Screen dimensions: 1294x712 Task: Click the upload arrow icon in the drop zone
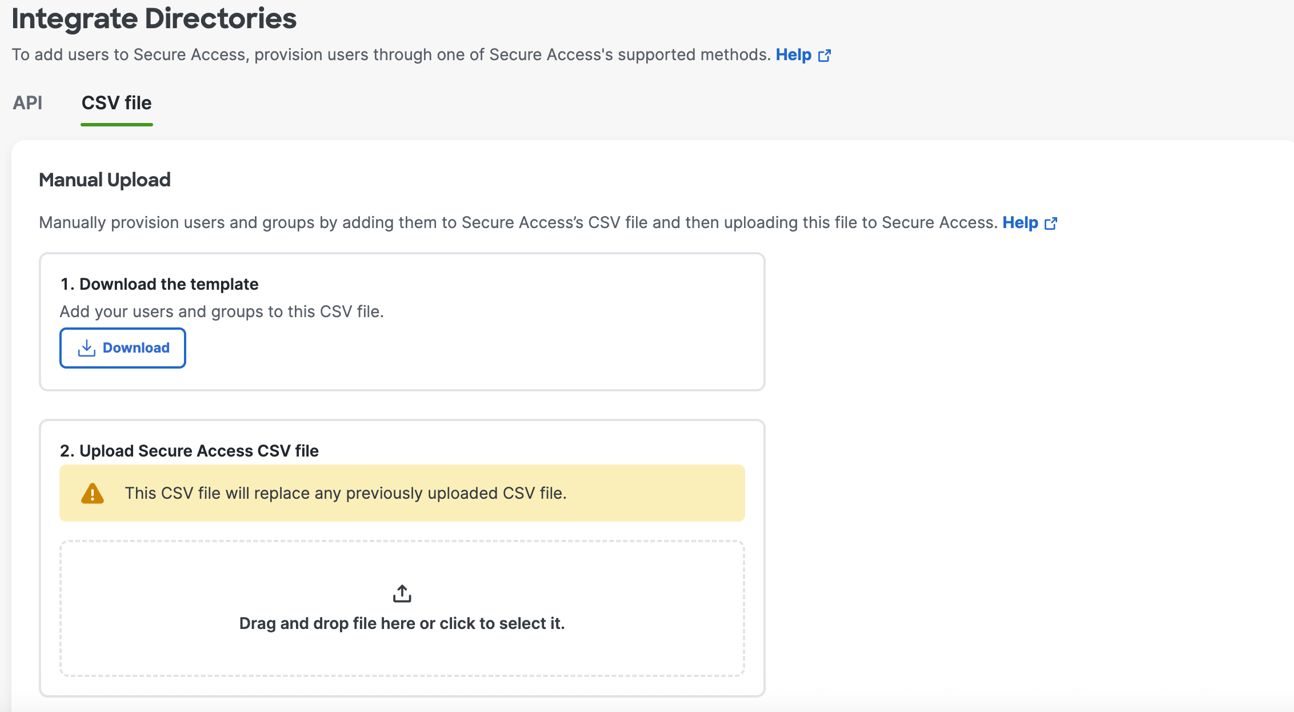point(402,594)
